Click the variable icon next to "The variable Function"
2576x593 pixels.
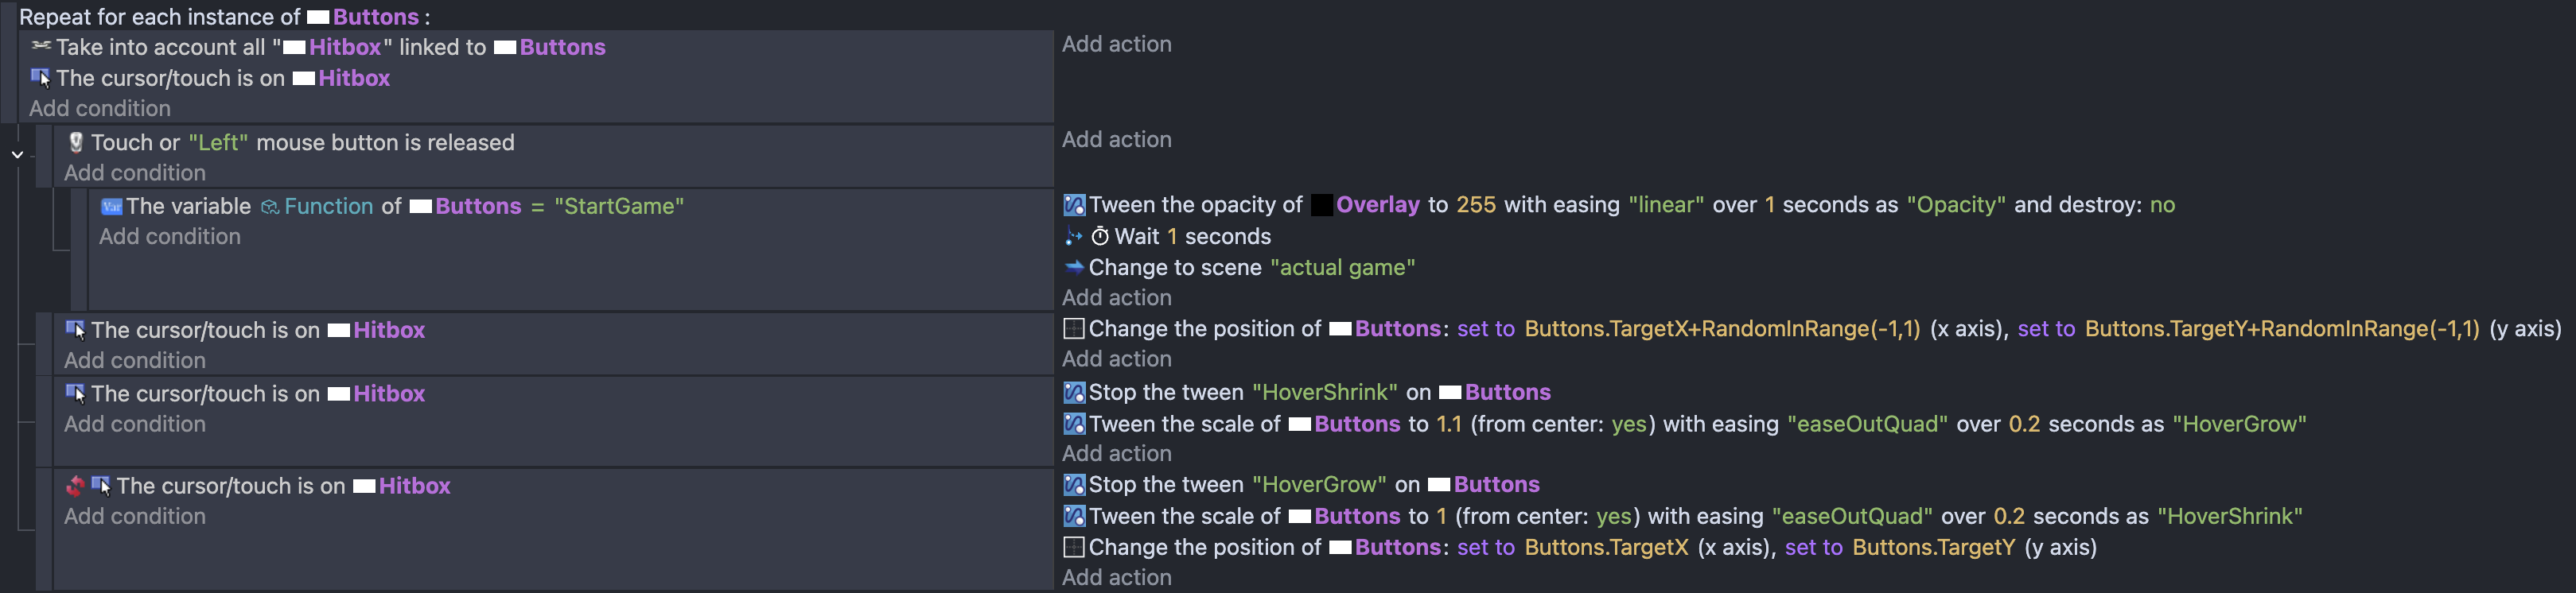point(111,206)
